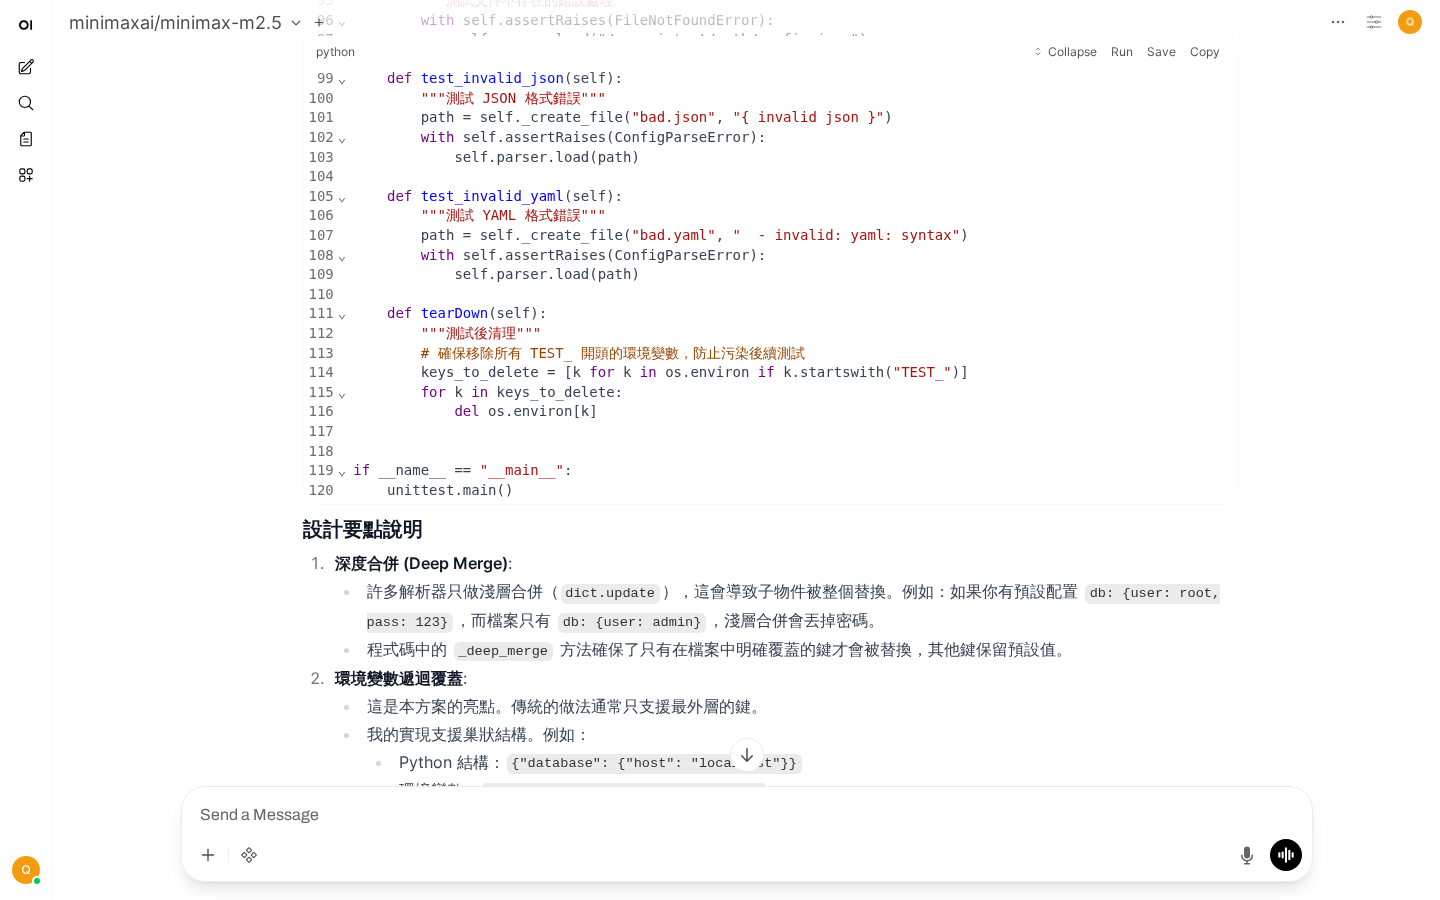
Task: Click the new chat pencil icon
Action: point(26,67)
